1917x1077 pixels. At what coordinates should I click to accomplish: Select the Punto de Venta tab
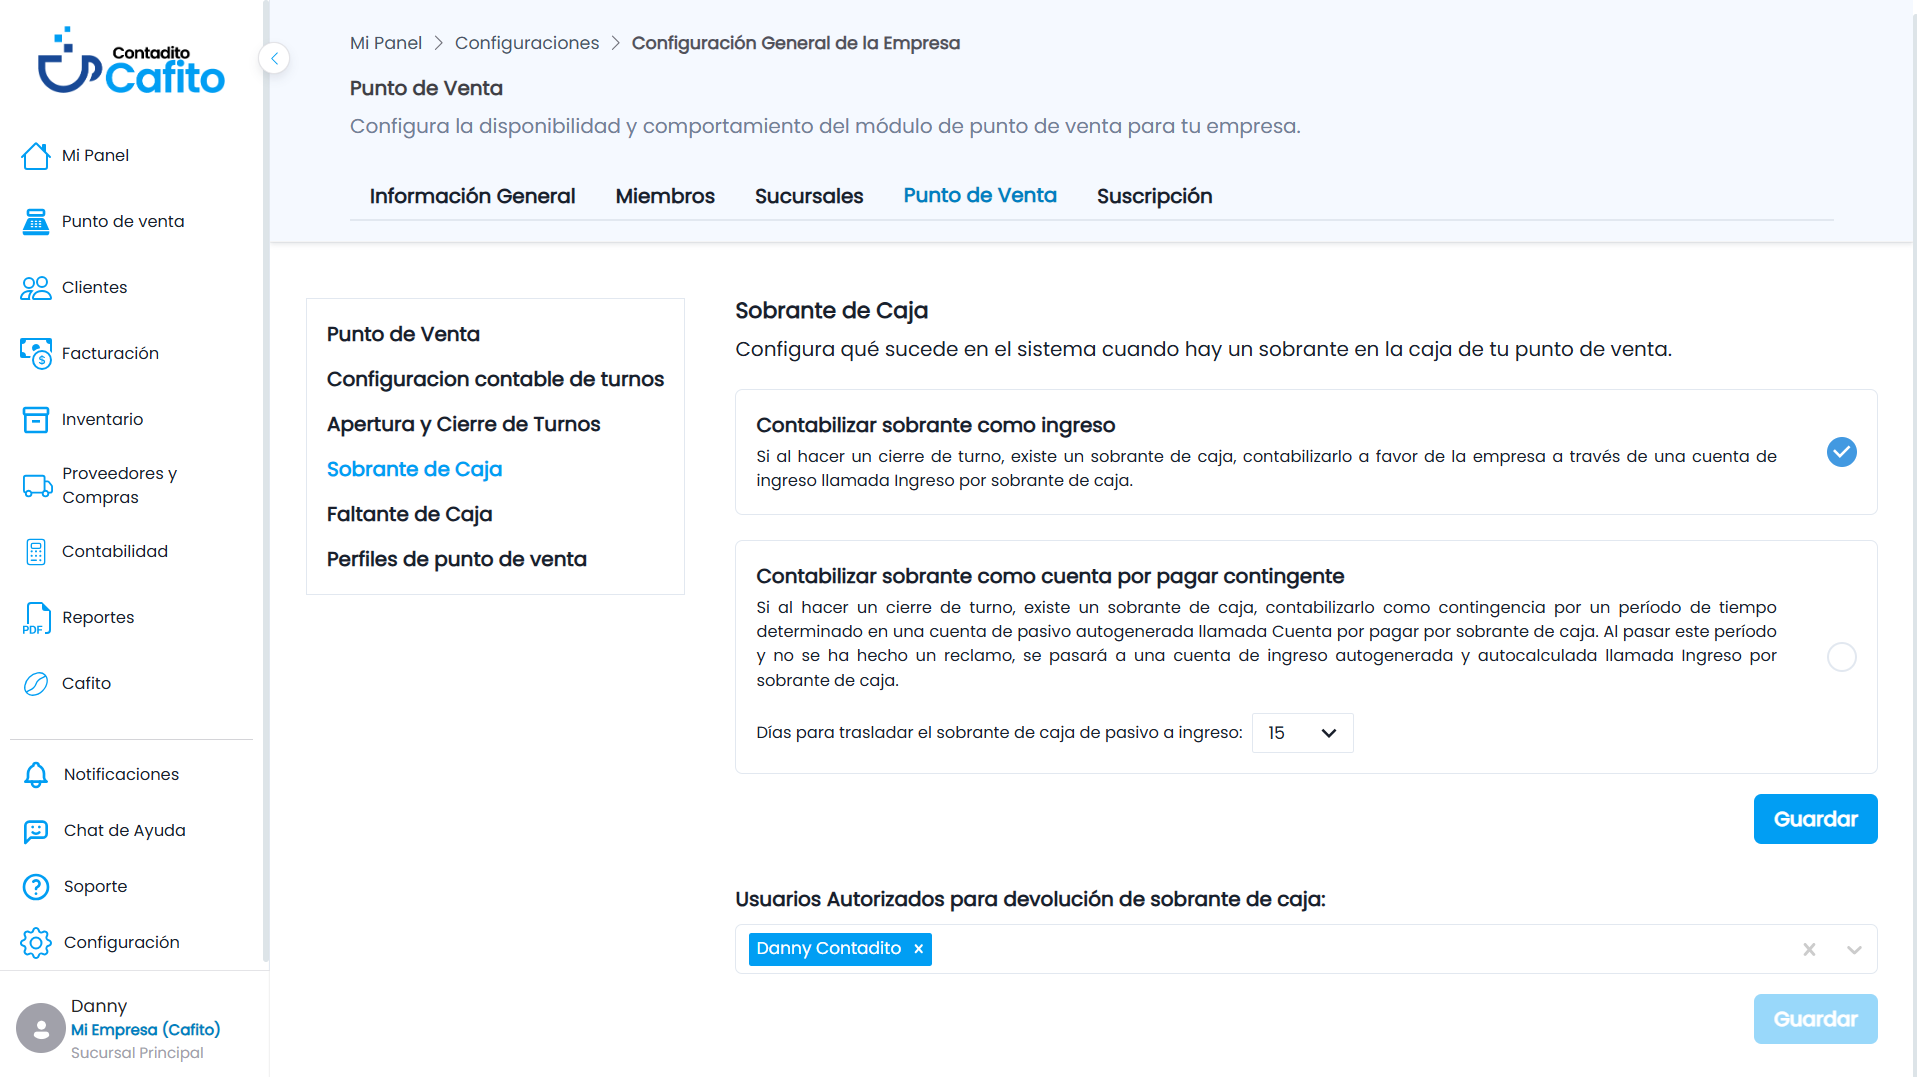pos(980,195)
